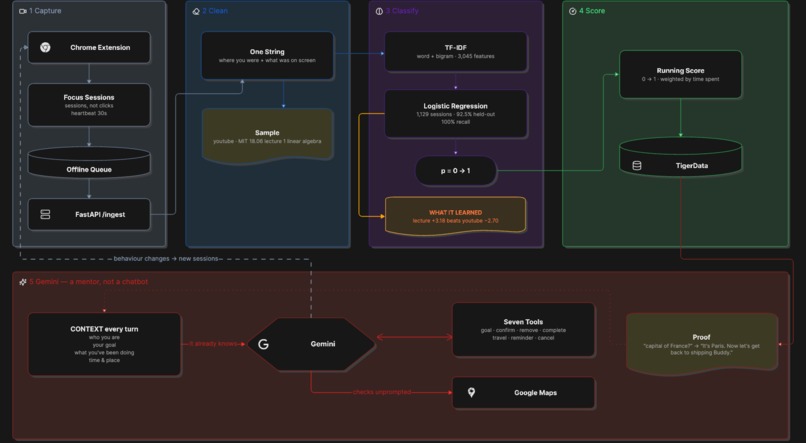Select the Focus Sessions node
This screenshot has width=806, height=443.
click(89, 105)
